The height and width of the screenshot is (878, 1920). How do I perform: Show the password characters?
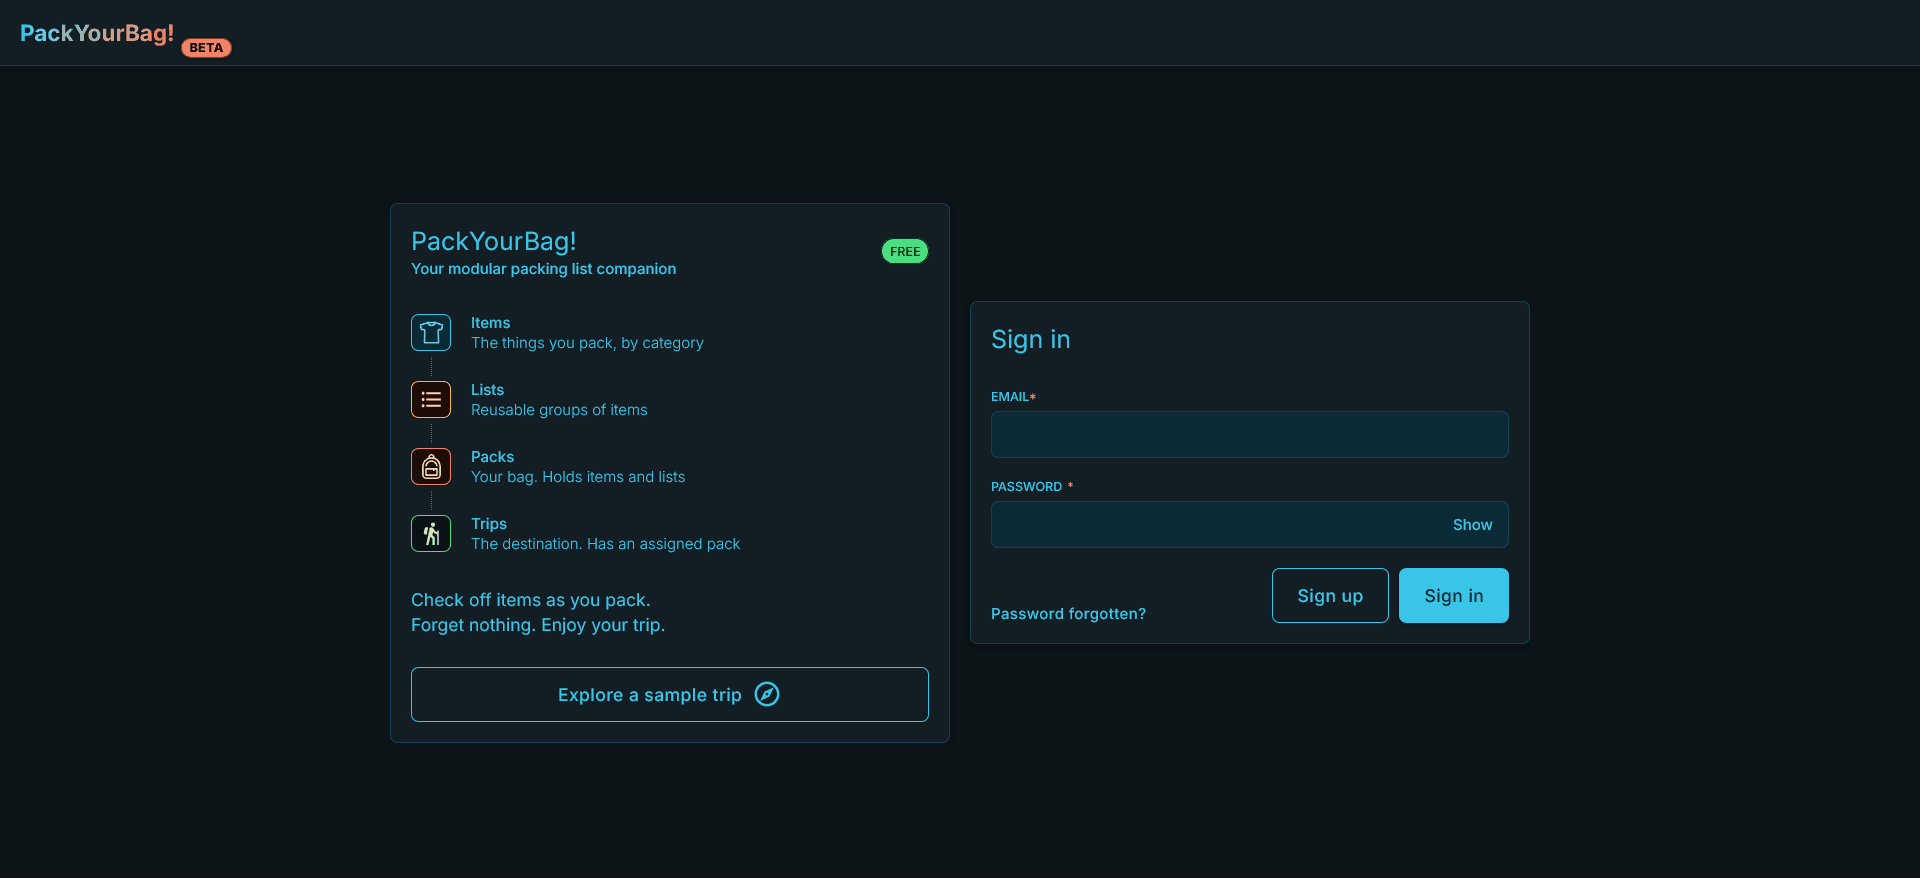tap(1472, 525)
